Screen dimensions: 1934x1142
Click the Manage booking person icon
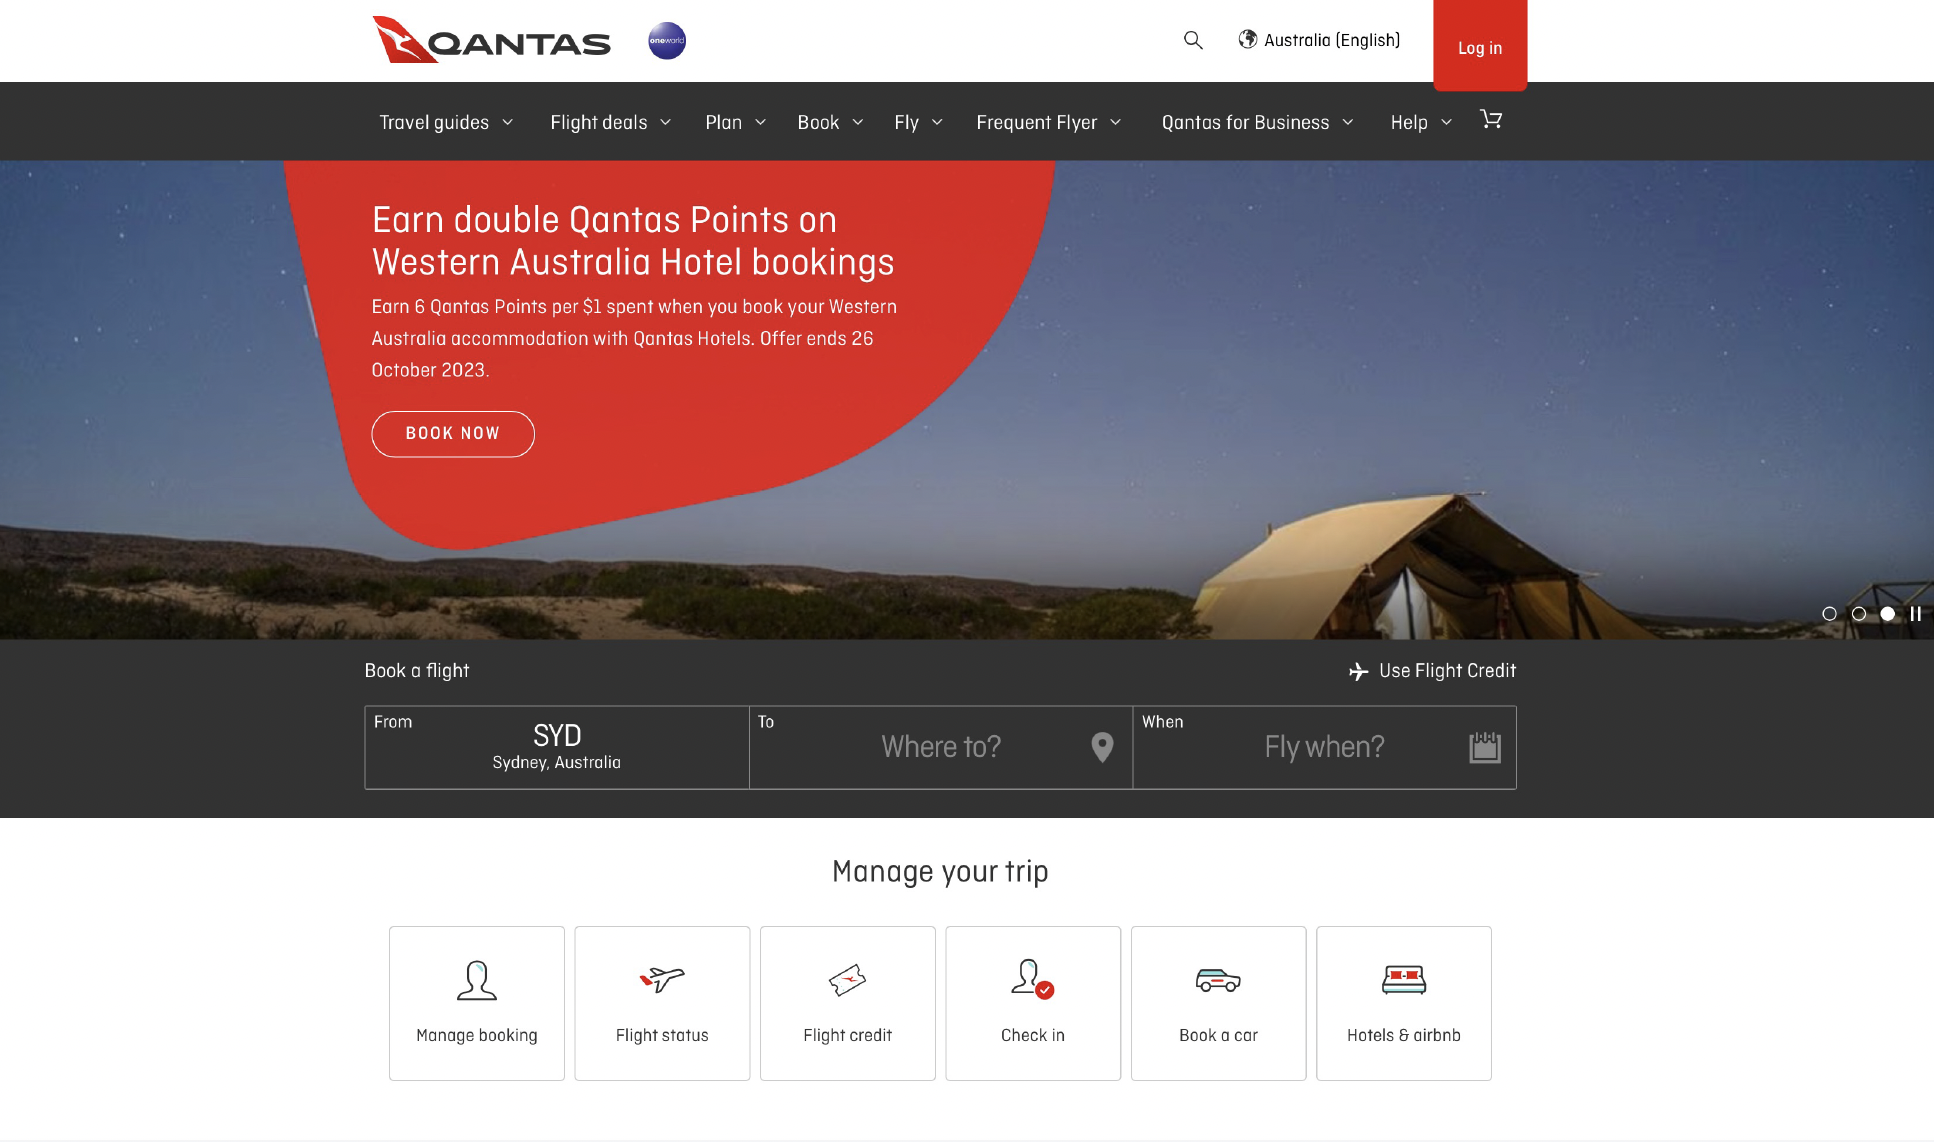477,980
